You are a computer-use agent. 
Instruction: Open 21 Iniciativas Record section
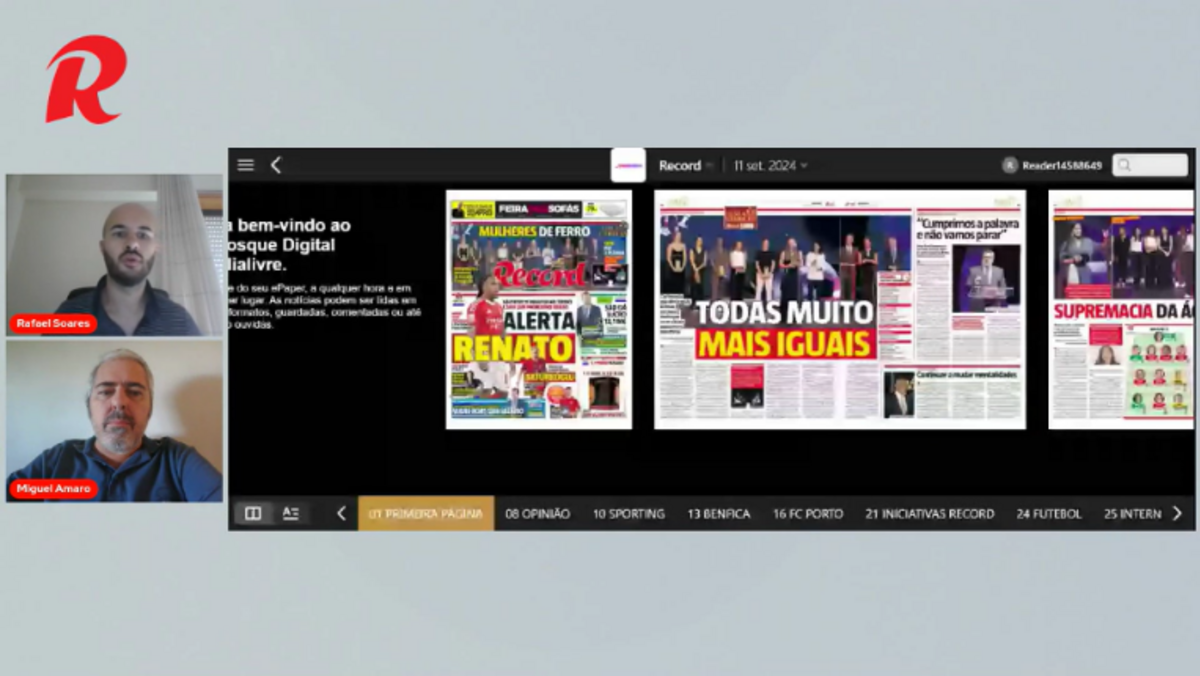[929, 513]
